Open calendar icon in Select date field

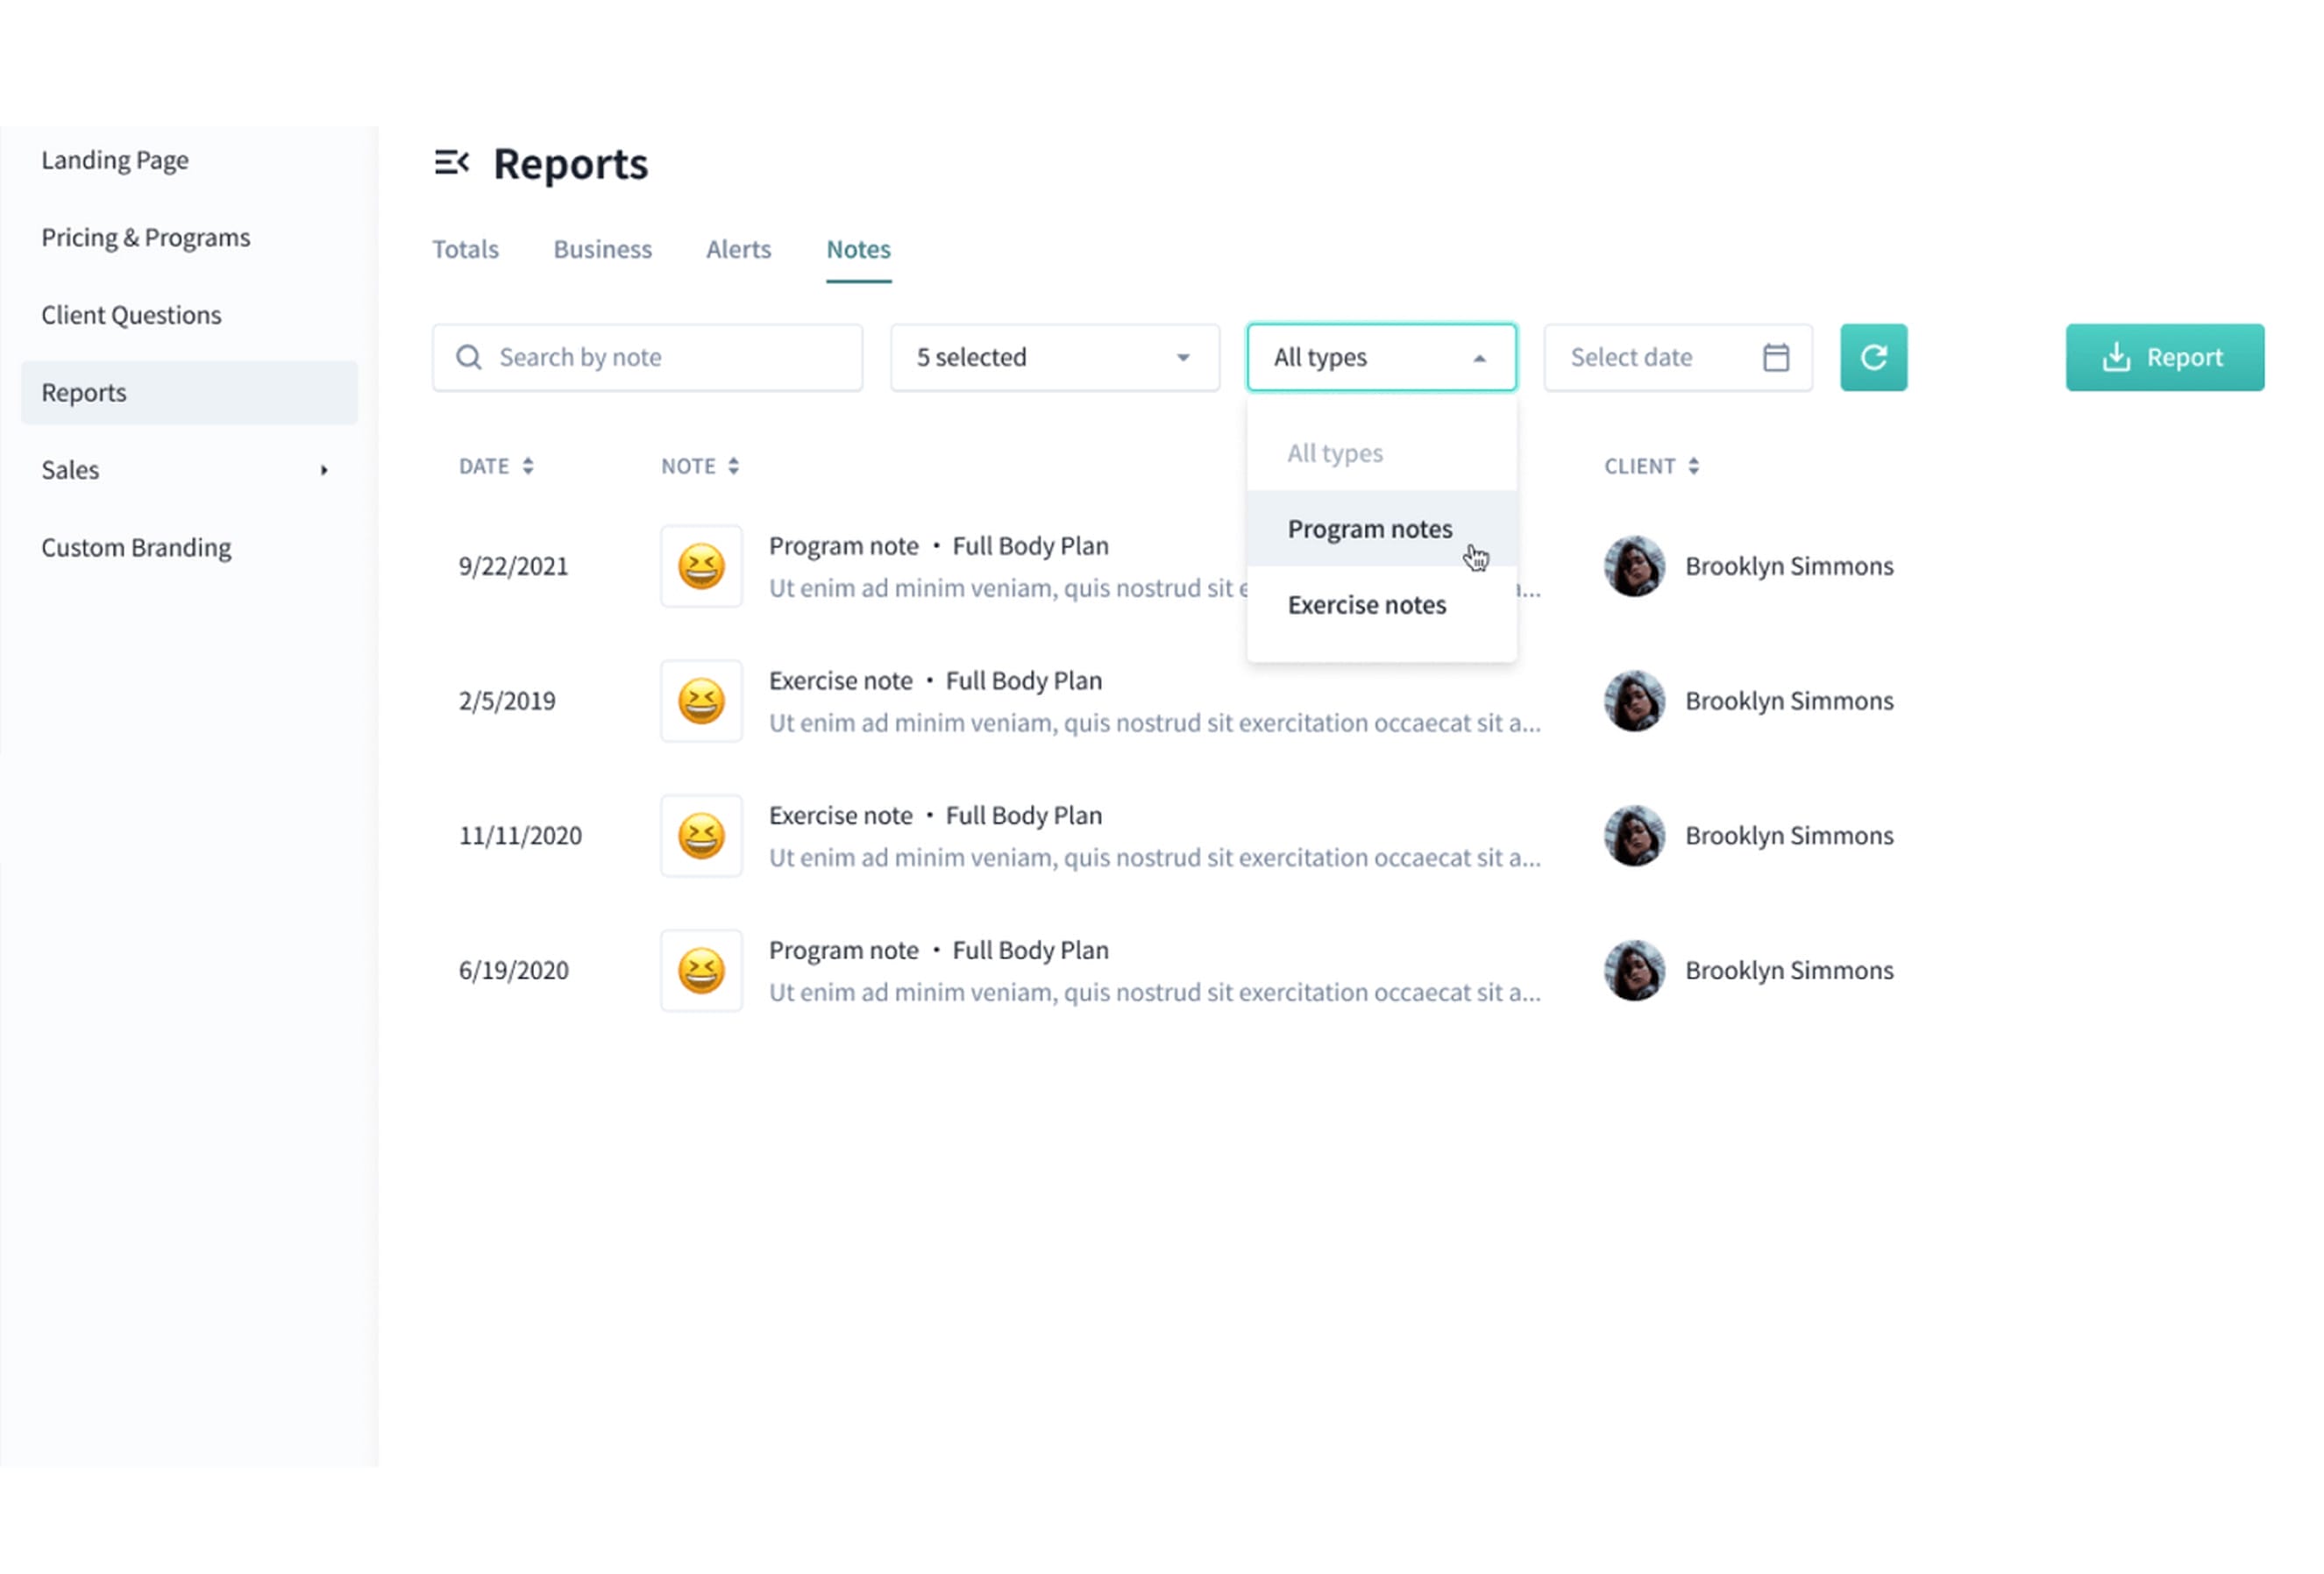click(1775, 357)
